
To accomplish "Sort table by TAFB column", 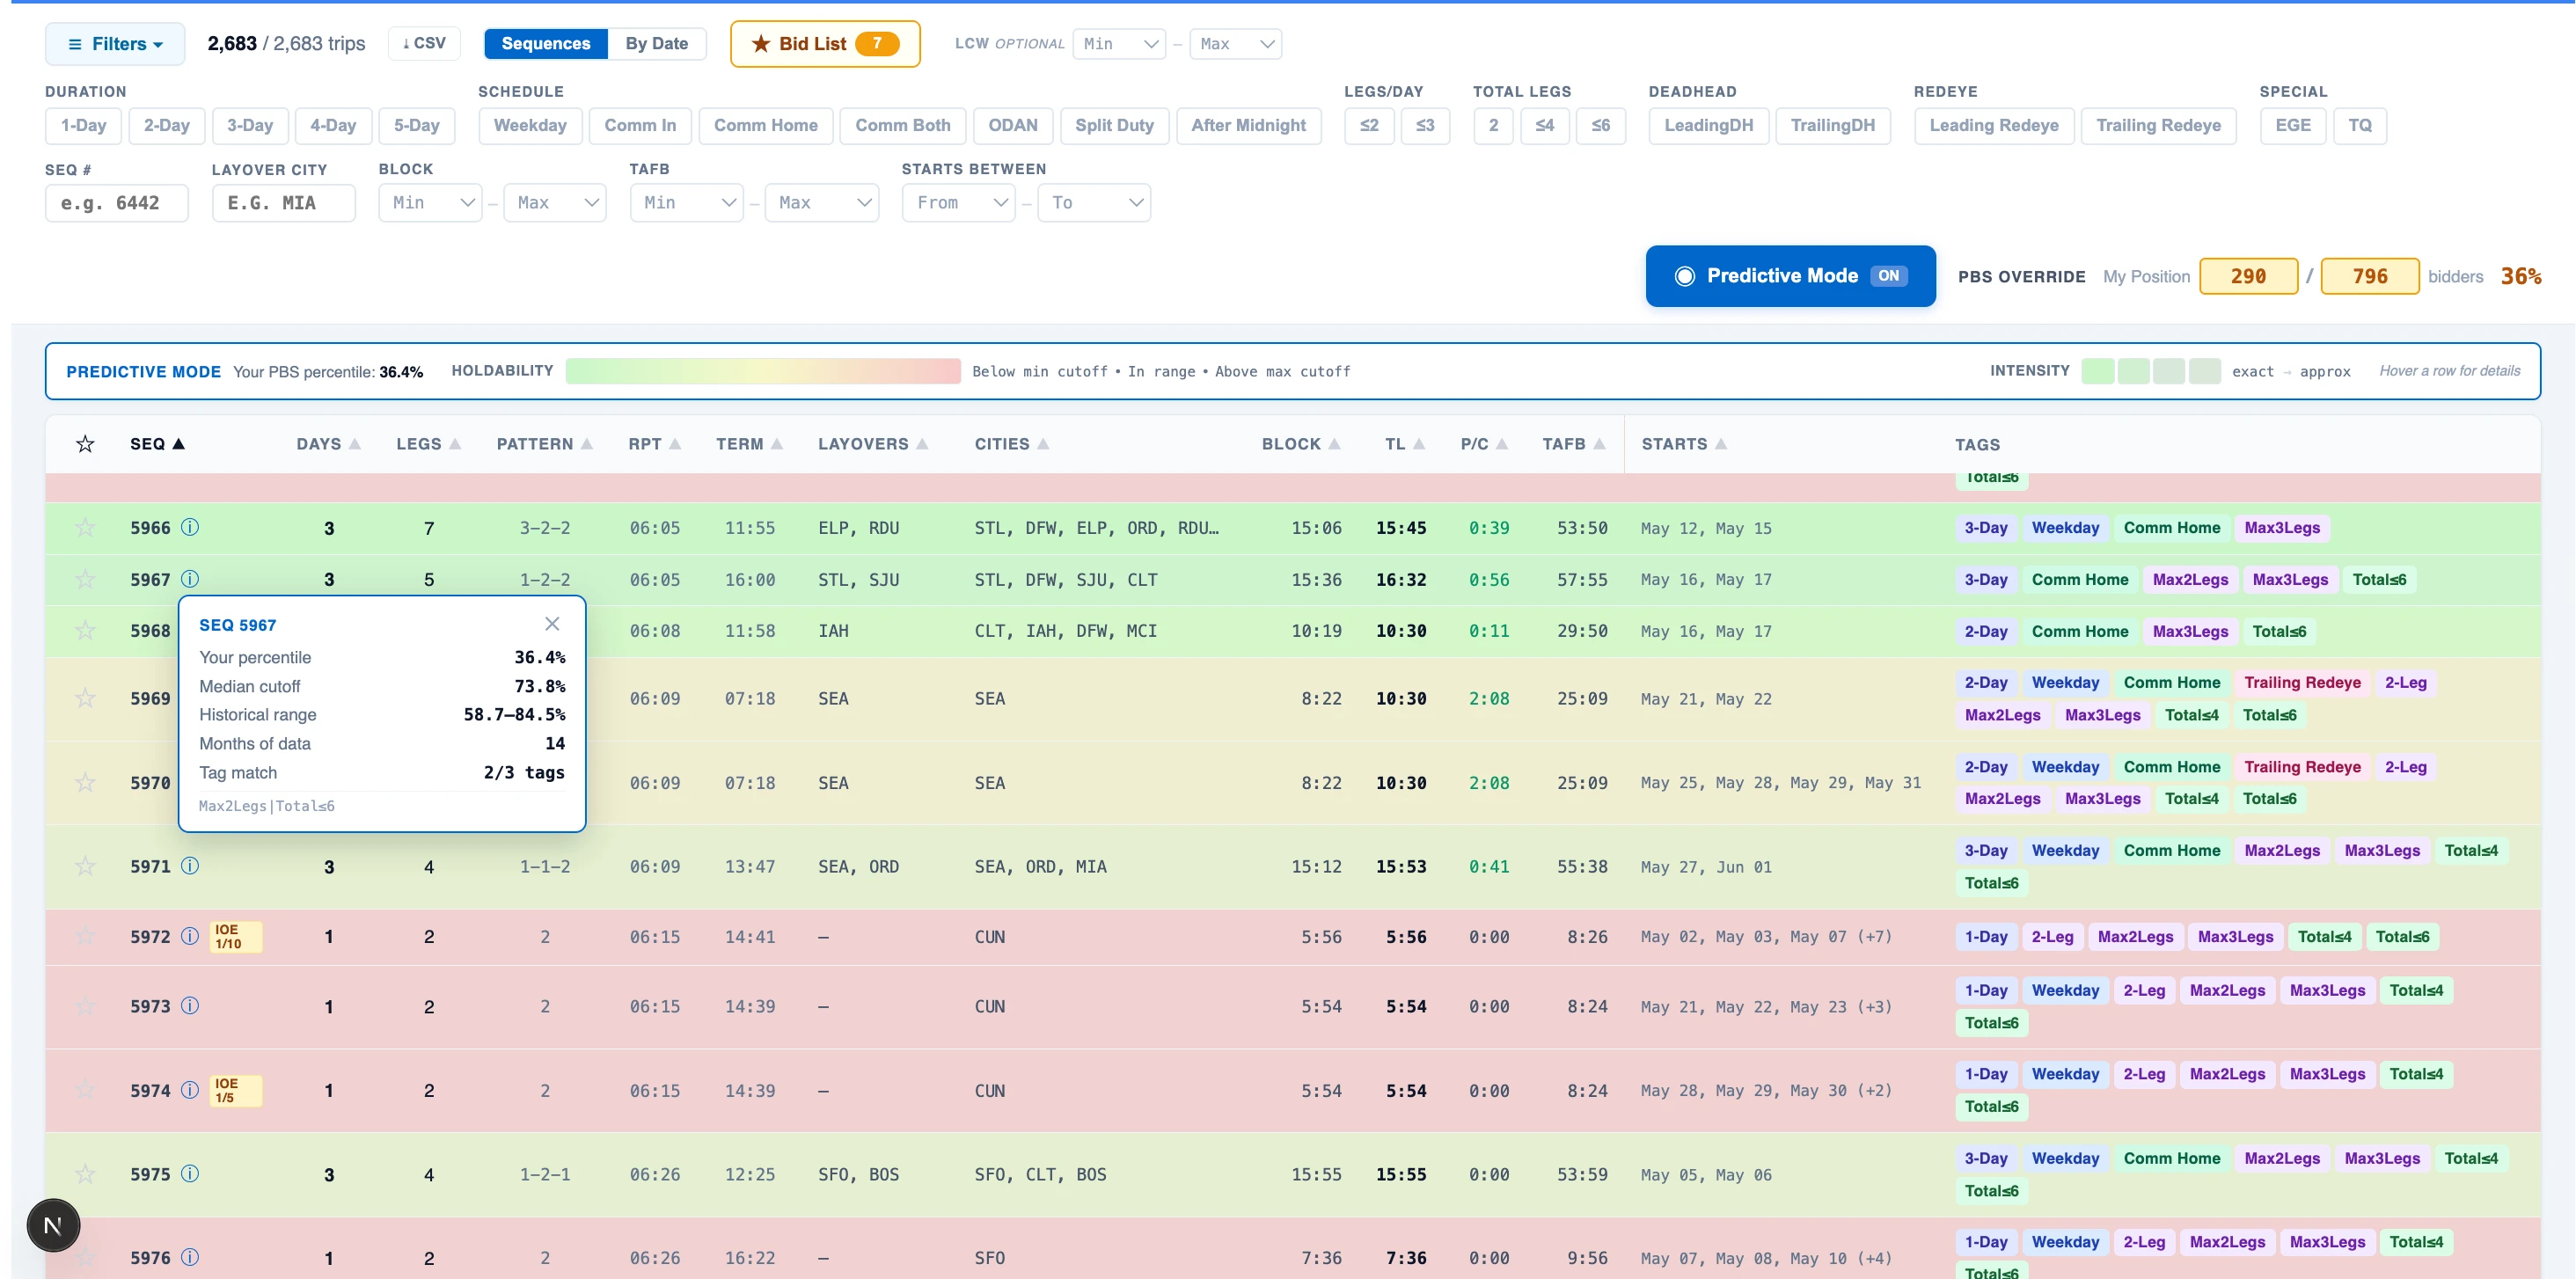I will (1574, 444).
